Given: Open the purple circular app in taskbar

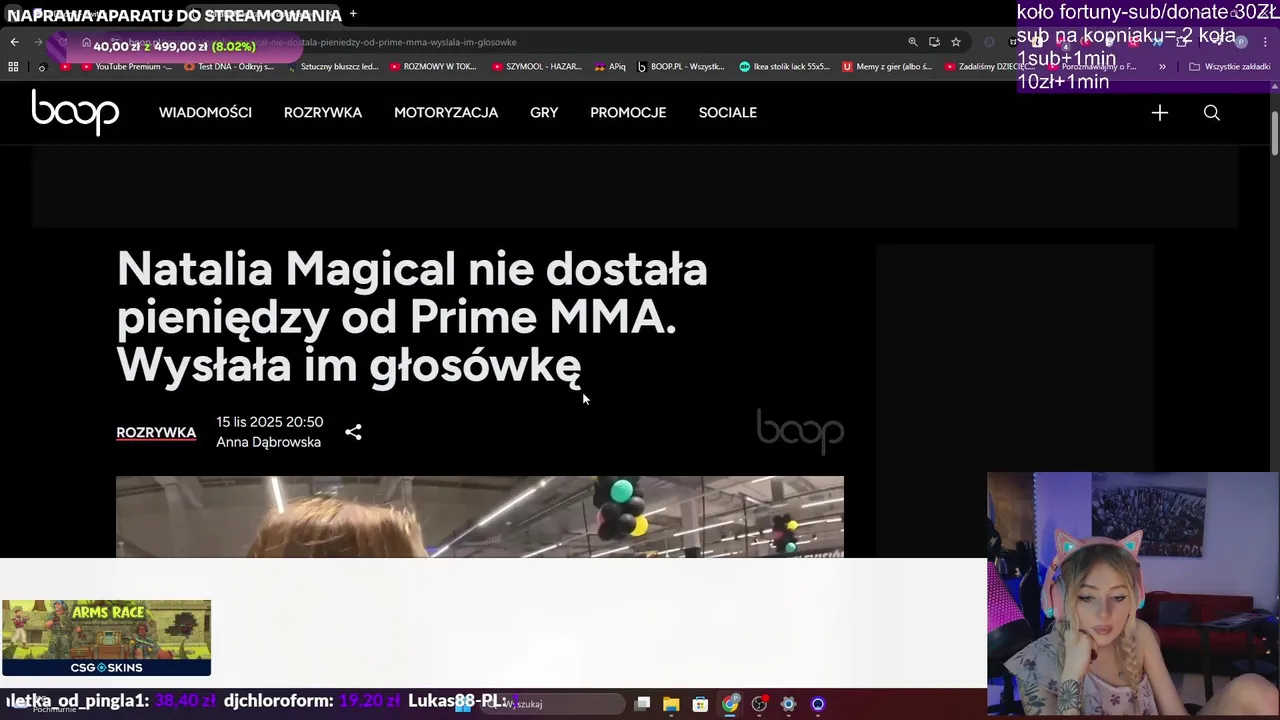Looking at the screenshot, I should pos(818,704).
